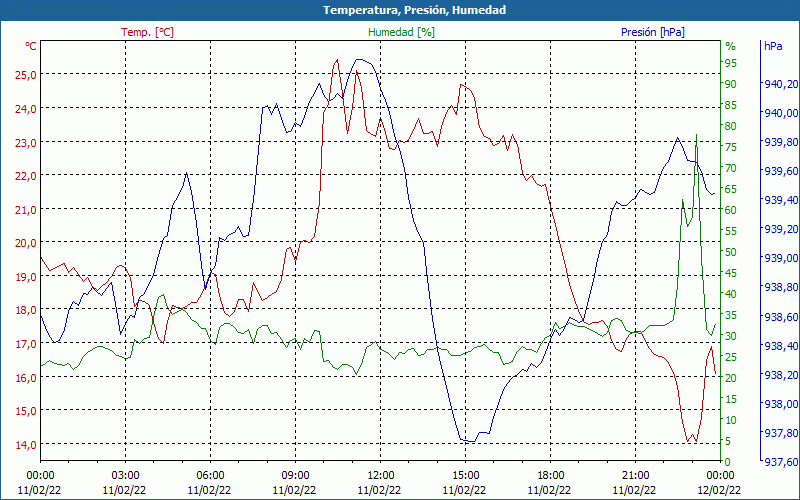
Task: Click pressure axis value "940,20"
Action: coord(780,84)
